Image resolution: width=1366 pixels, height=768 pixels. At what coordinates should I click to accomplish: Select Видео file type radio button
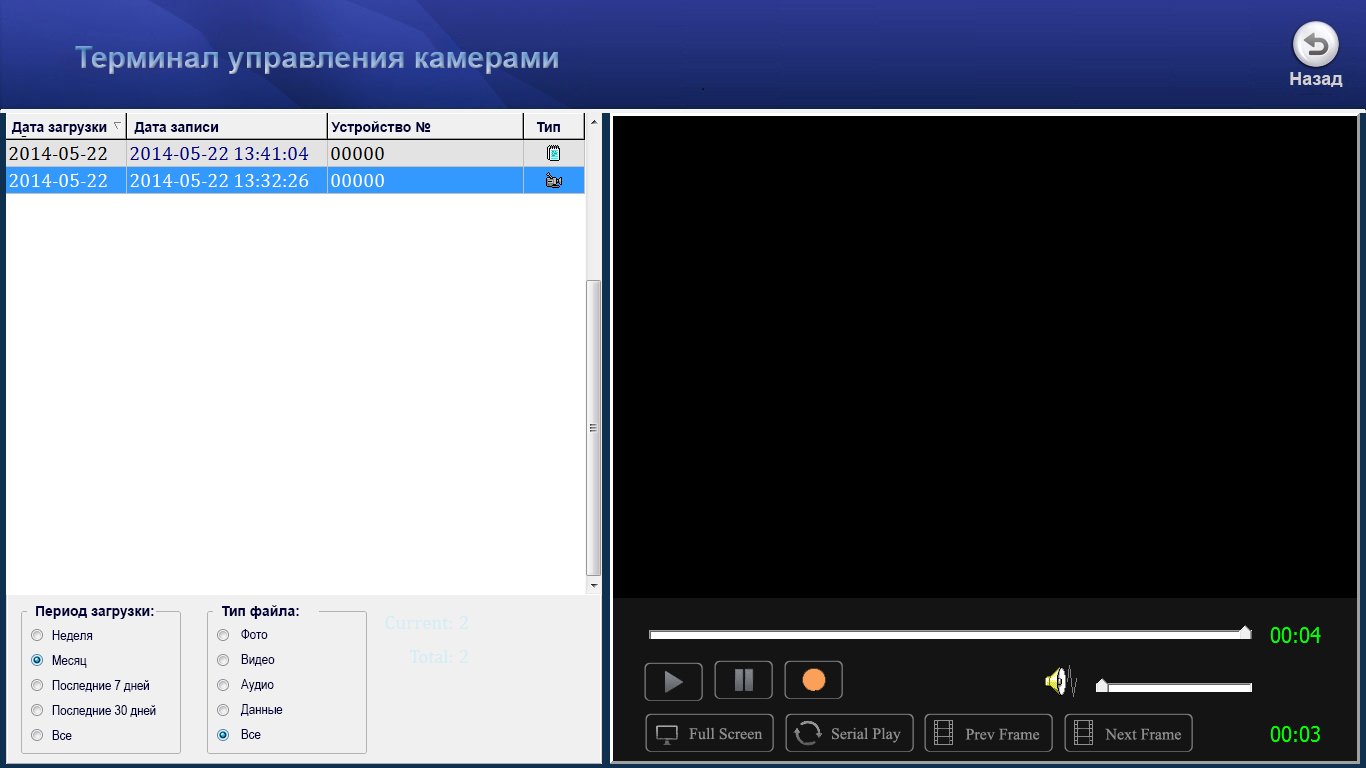pos(223,660)
